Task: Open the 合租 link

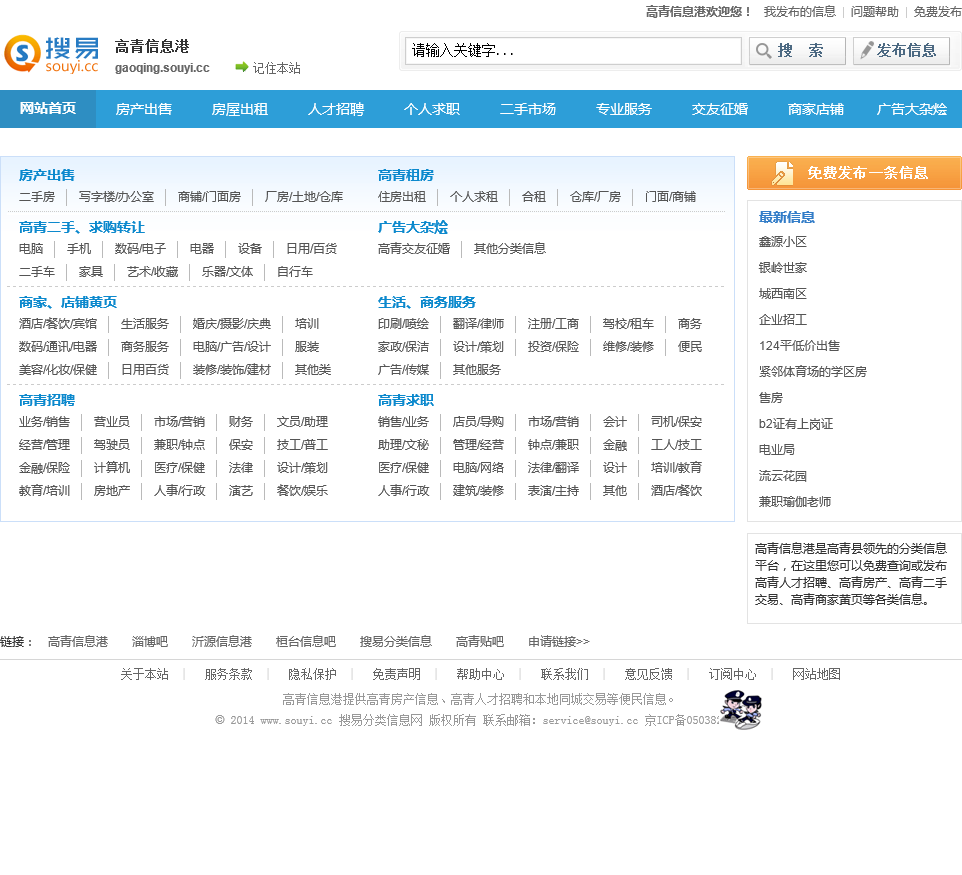Action: [x=534, y=197]
